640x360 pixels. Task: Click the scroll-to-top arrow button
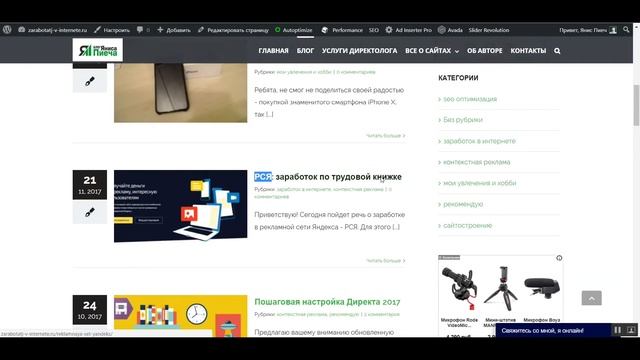pyautogui.click(x=591, y=298)
